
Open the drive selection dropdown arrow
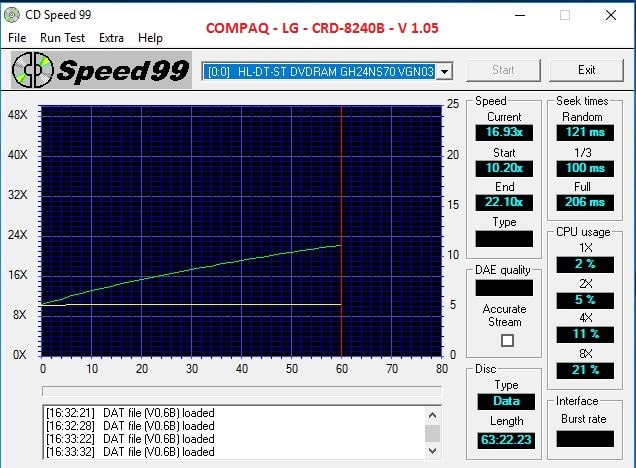click(445, 71)
